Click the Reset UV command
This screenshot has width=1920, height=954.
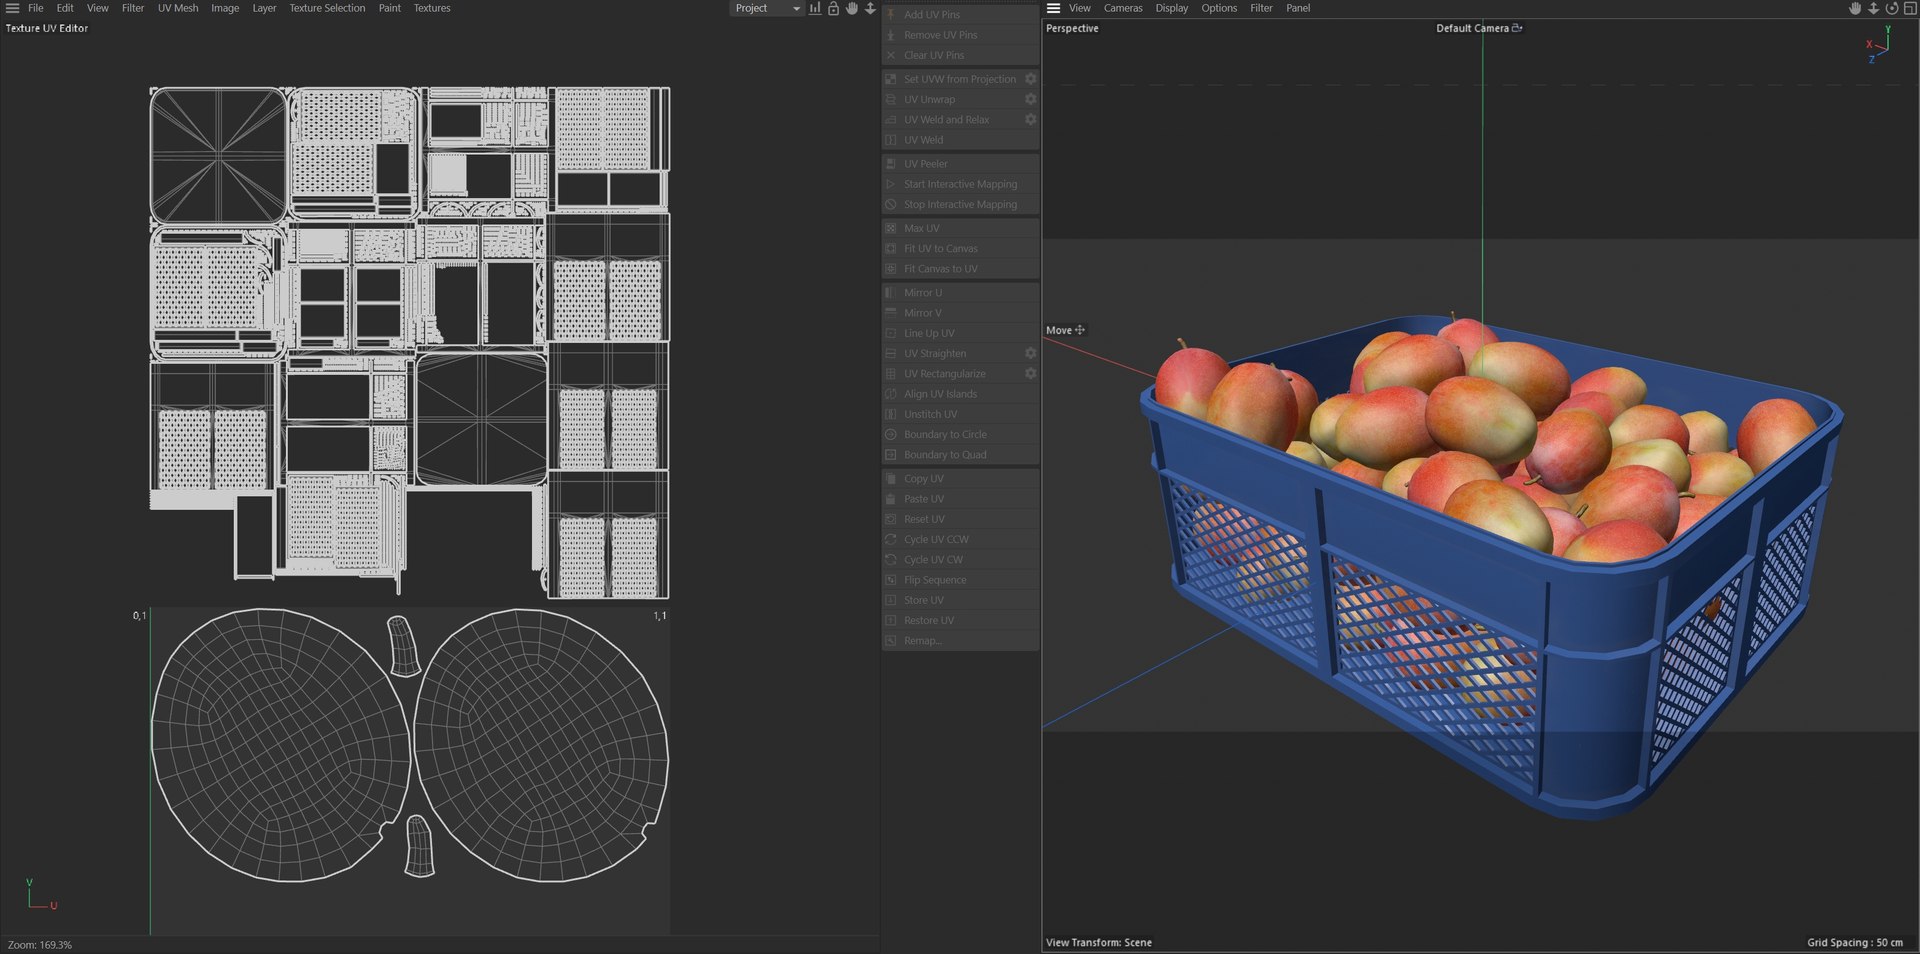(960, 519)
